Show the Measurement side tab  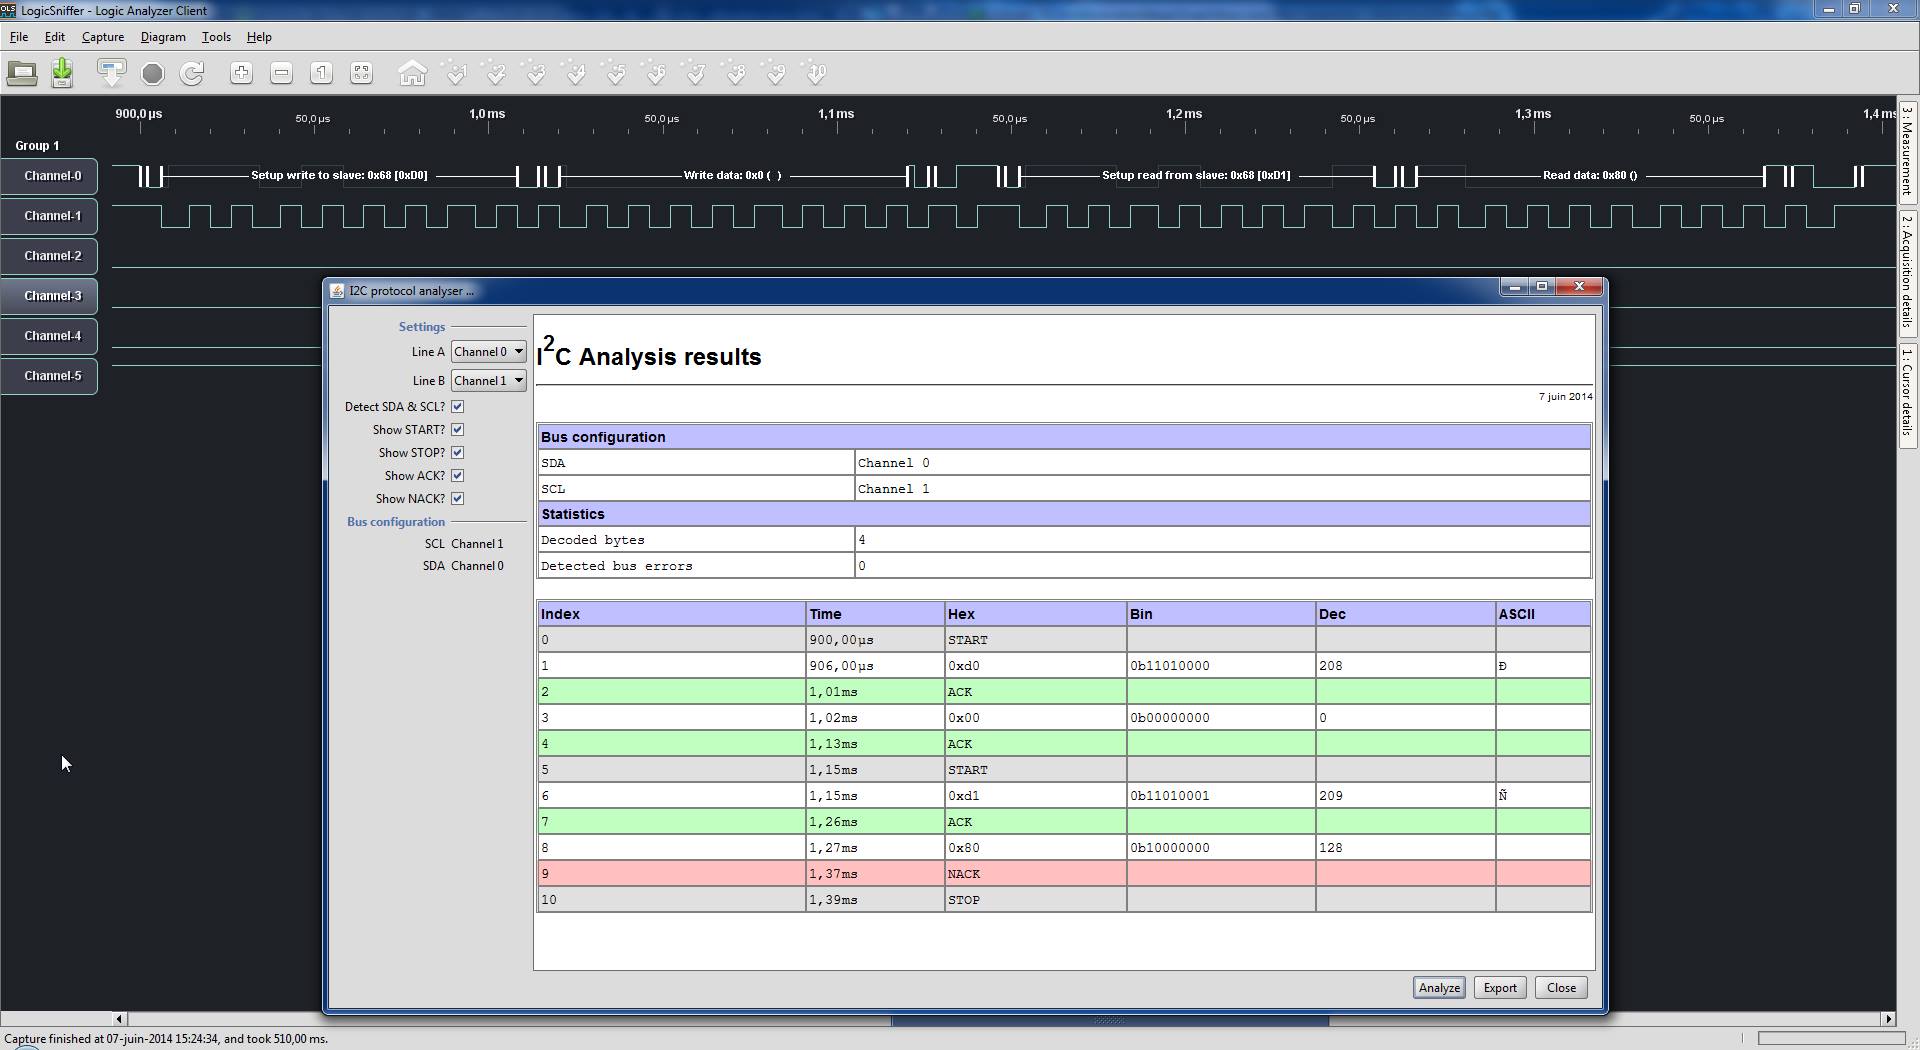pos(1908,151)
